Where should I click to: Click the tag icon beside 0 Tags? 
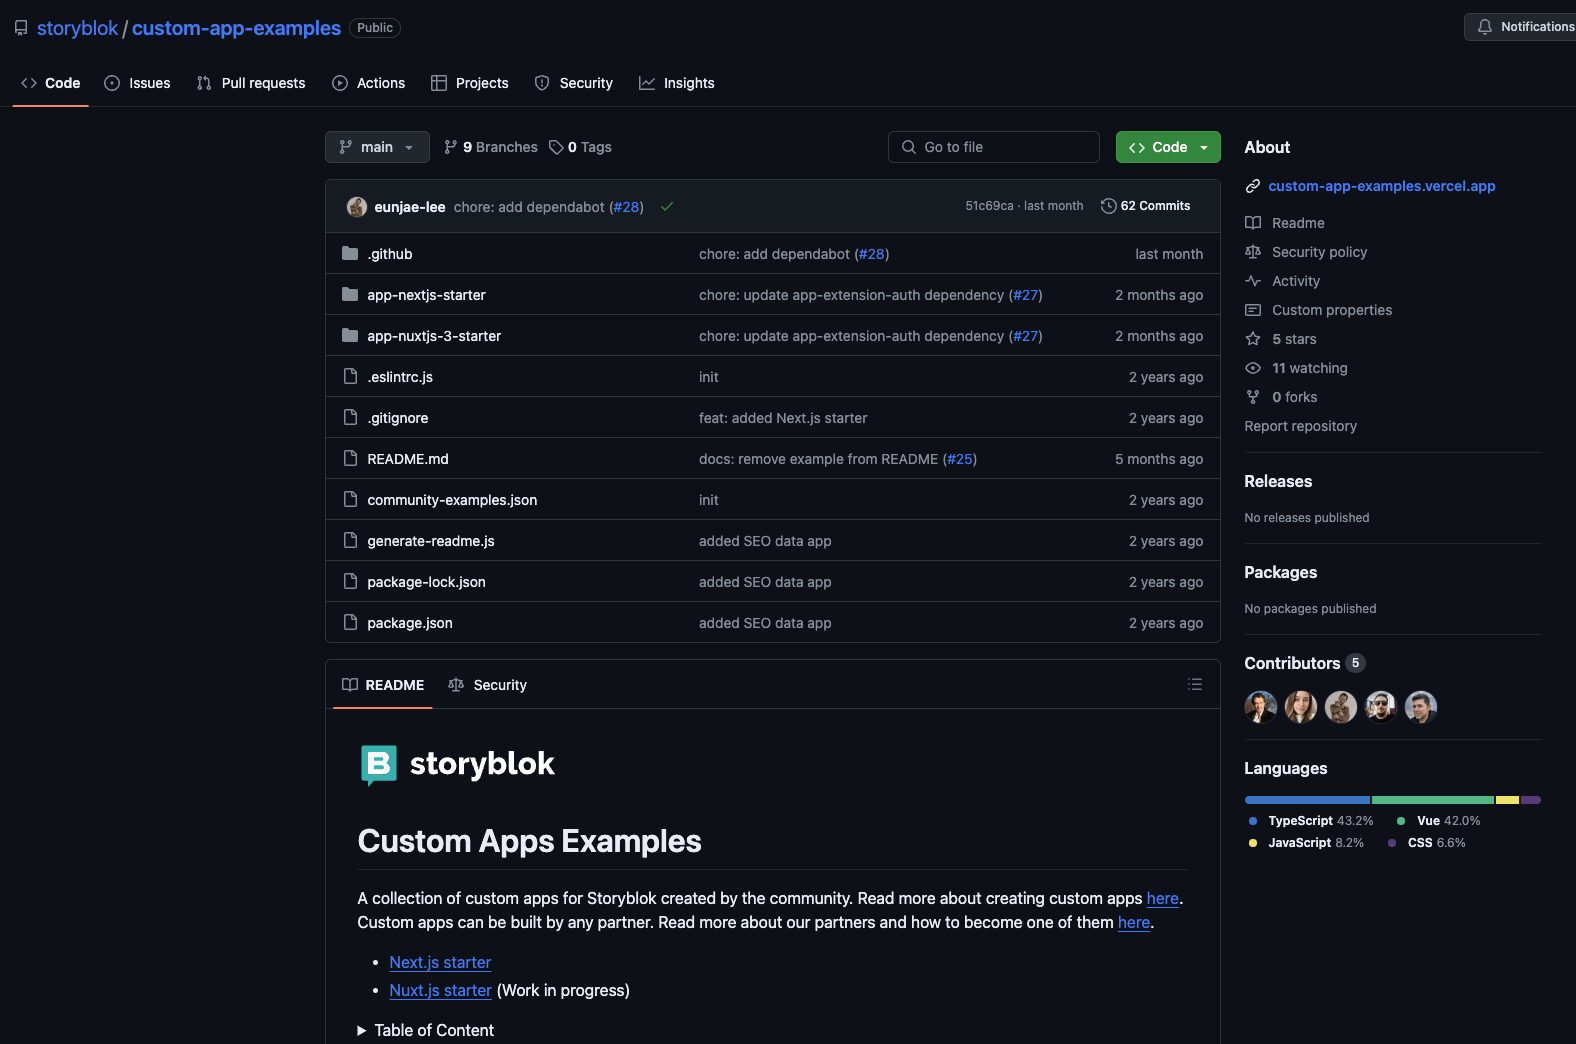pos(556,147)
